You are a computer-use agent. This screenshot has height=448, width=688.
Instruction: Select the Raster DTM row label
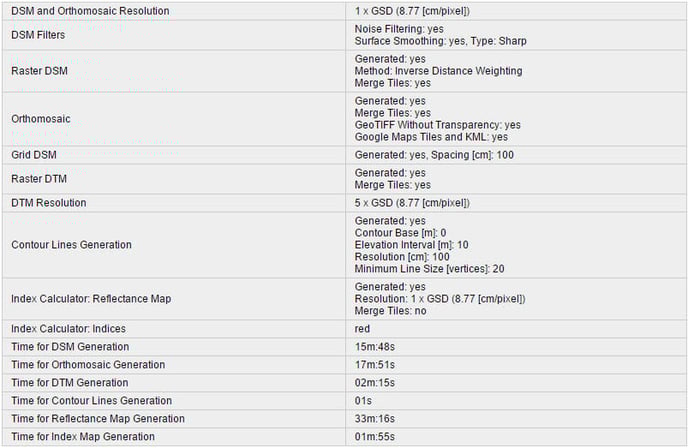click(38, 179)
